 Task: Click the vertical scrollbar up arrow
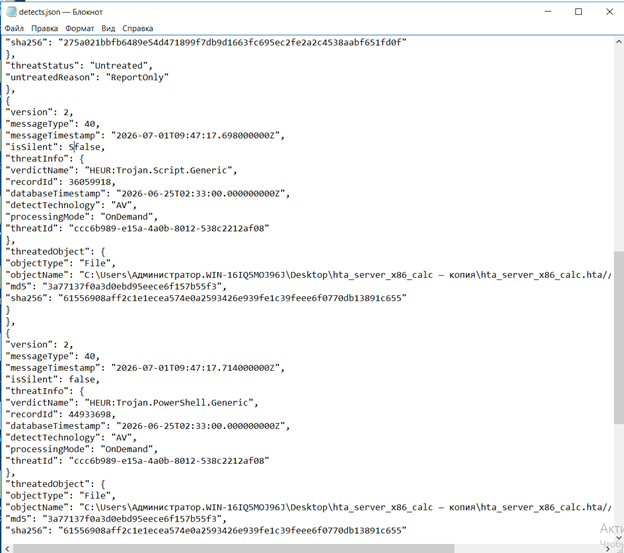(x=619, y=41)
